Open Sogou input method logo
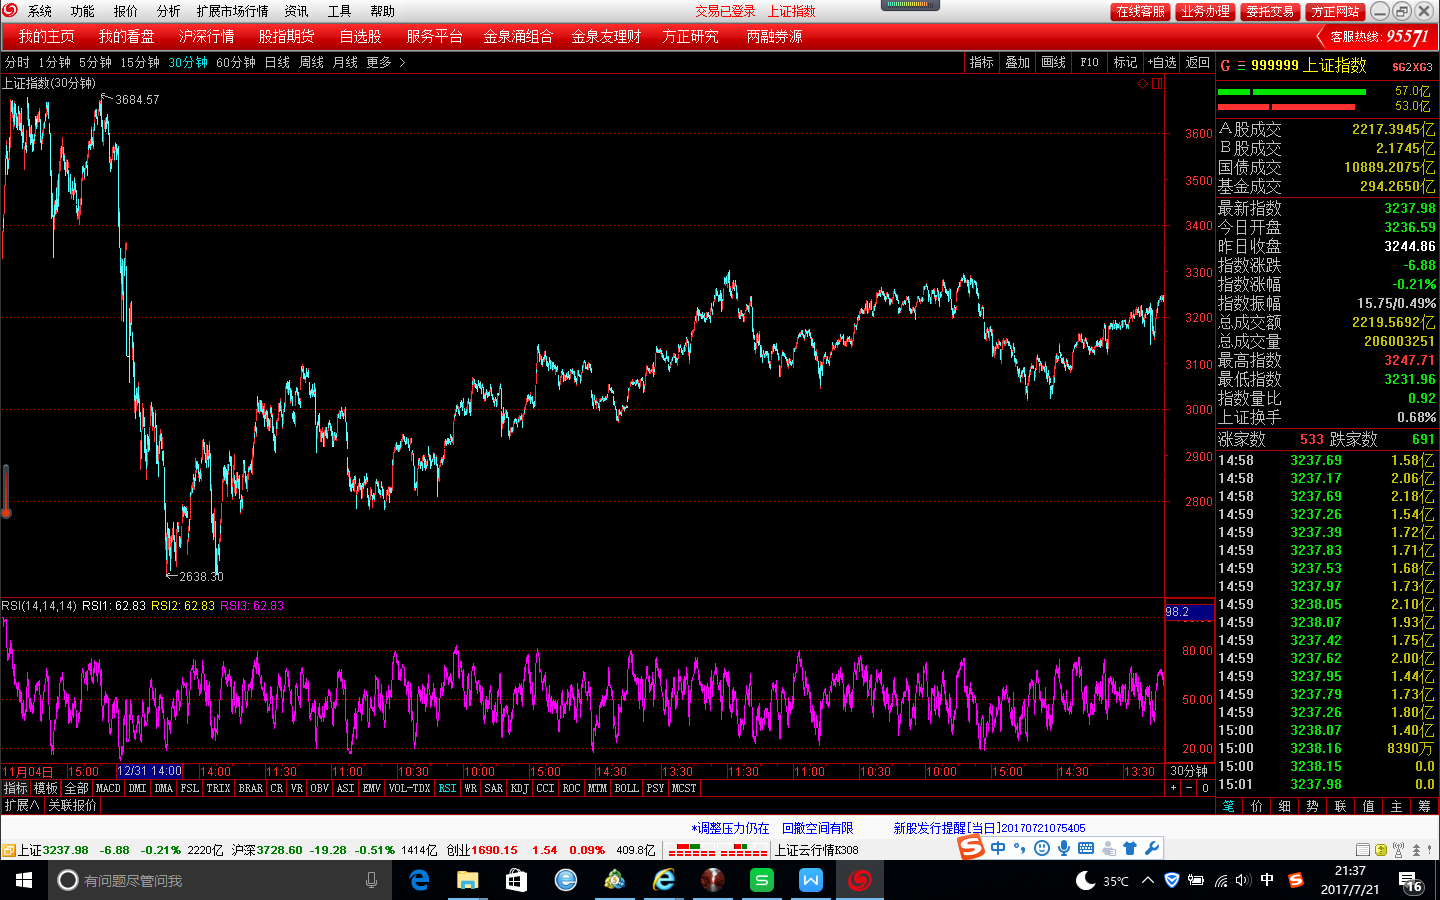This screenshot has height=900, width=1440. pos(971,848)
